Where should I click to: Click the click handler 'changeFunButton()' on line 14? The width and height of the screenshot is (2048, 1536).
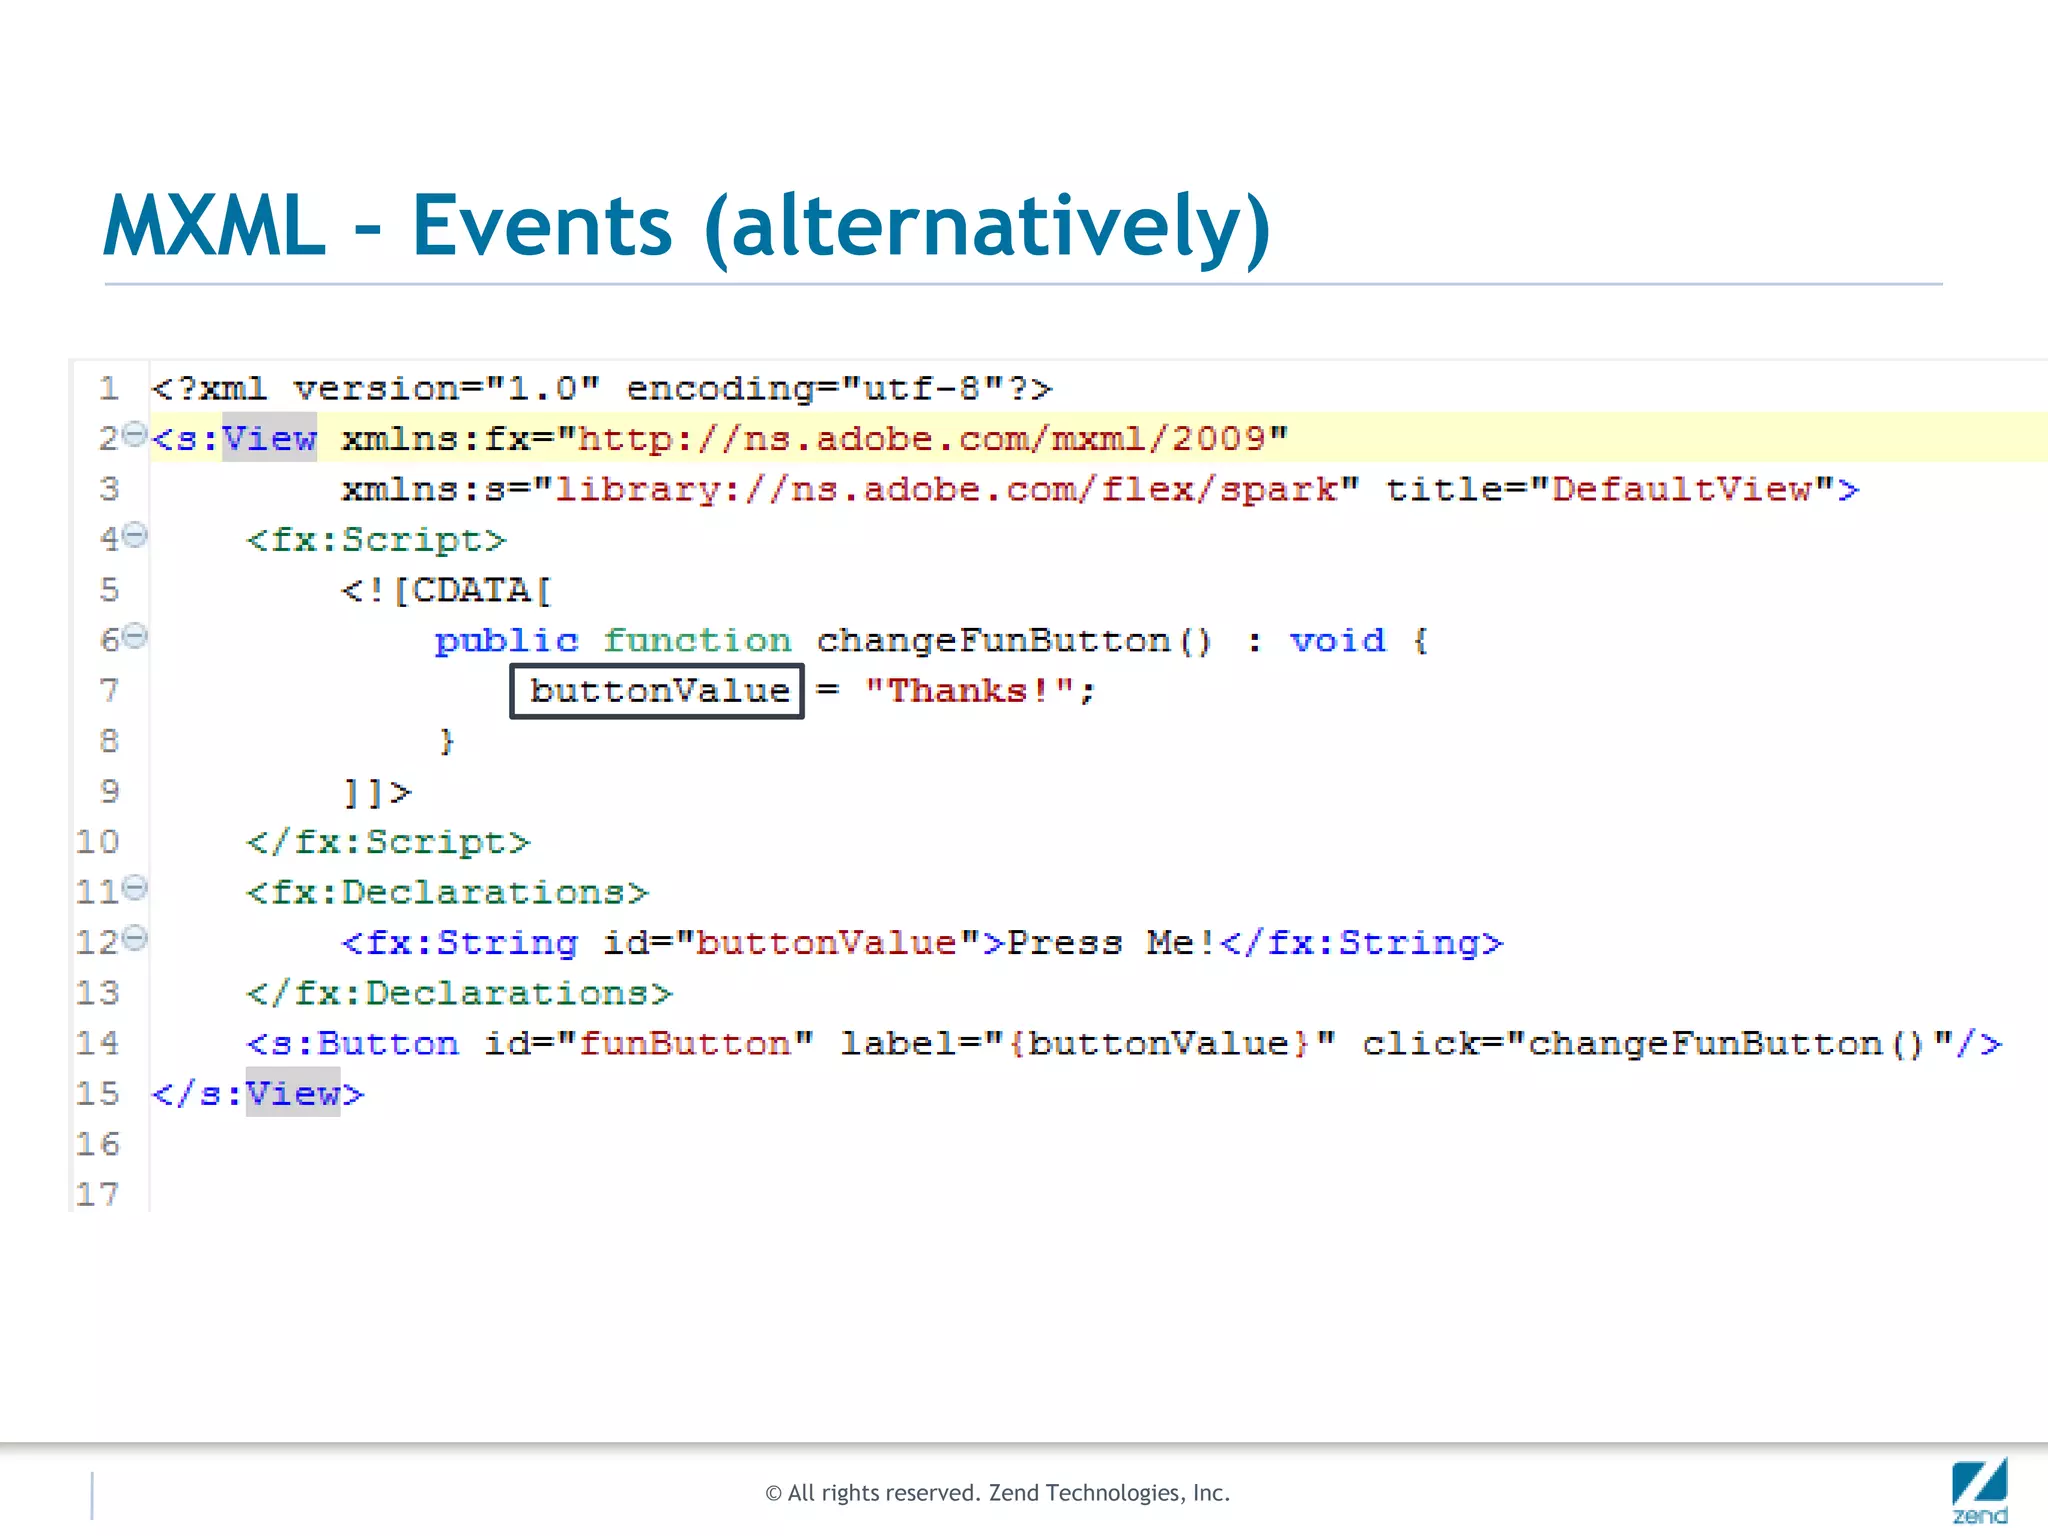1726,1043
